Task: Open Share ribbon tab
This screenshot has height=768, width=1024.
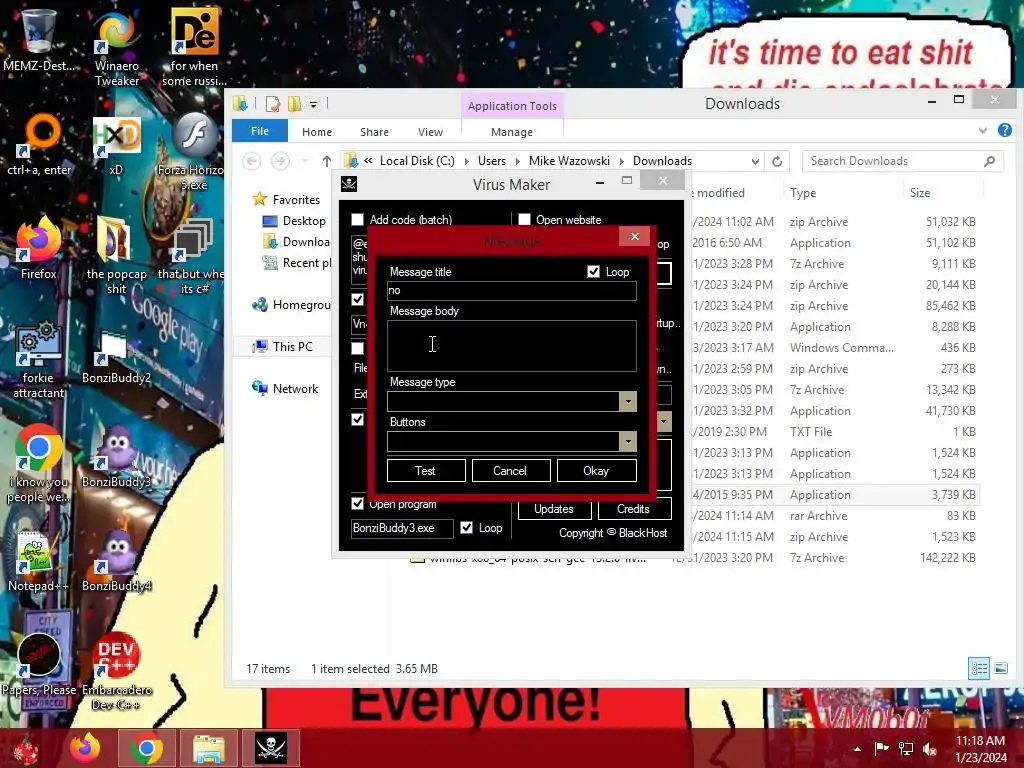Action: click(x=374, y=132)
